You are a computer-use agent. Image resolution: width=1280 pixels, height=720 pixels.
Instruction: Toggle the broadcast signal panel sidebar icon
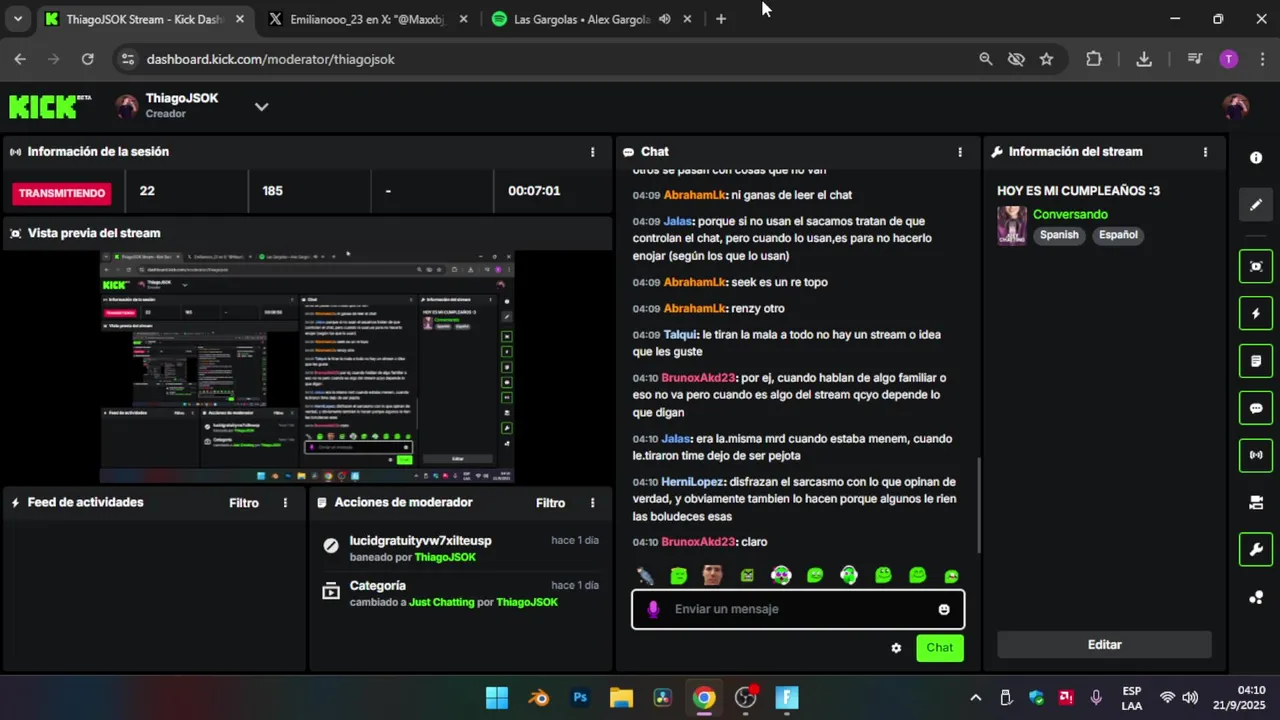[1256, 455]
